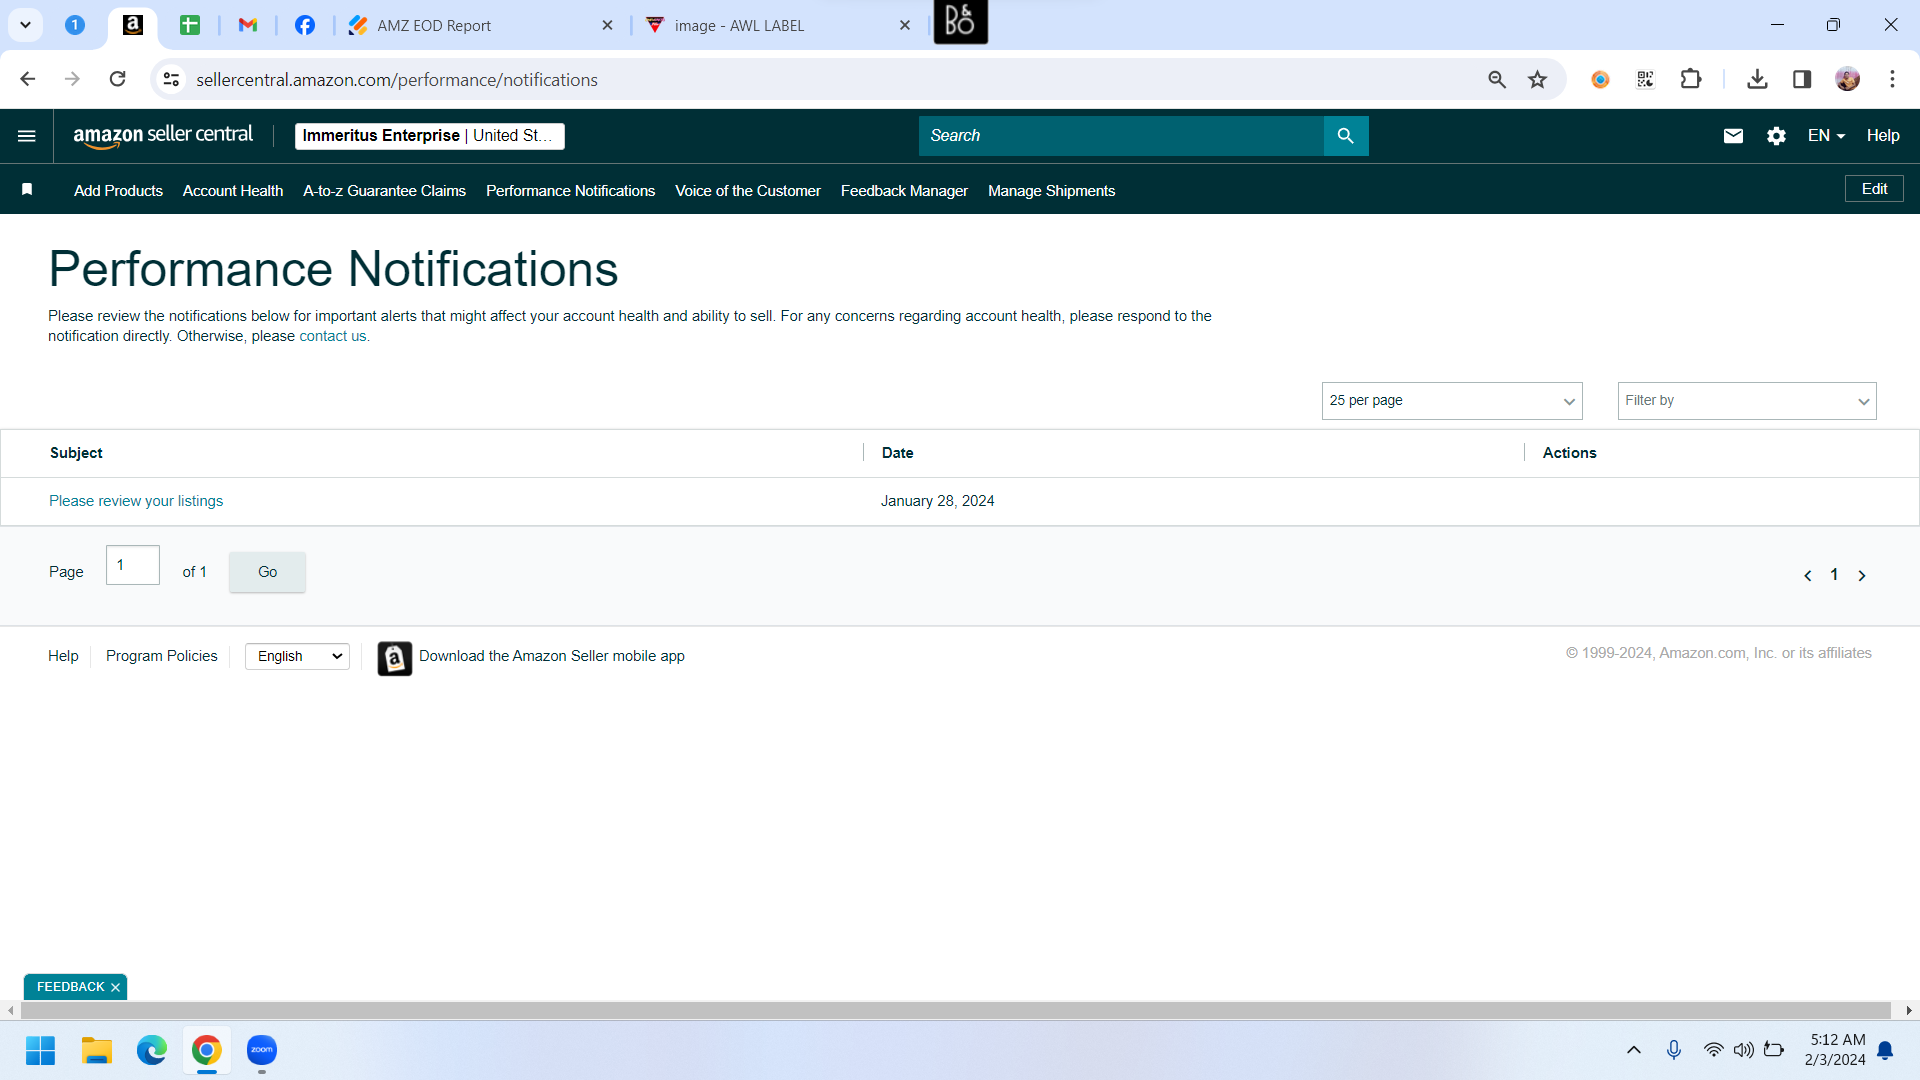Open the Windows Start menu

click(x=41, y=1050)
